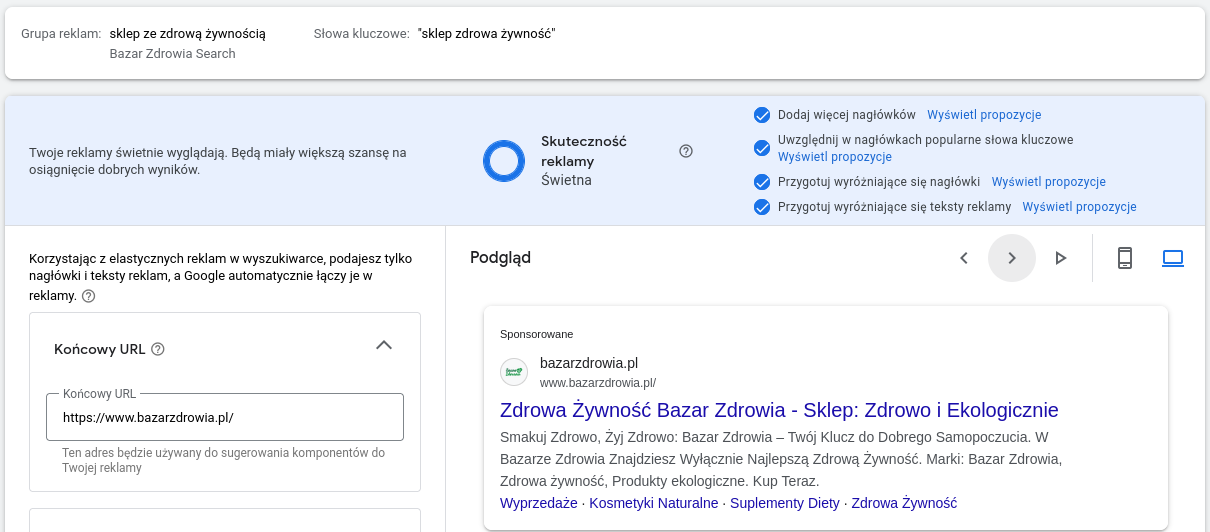Image resolution: width=1210 pixels, height=532 pixels.
Task: Click checkmark next to Dodaj więcej nagłówków
Action: point(762,115)
